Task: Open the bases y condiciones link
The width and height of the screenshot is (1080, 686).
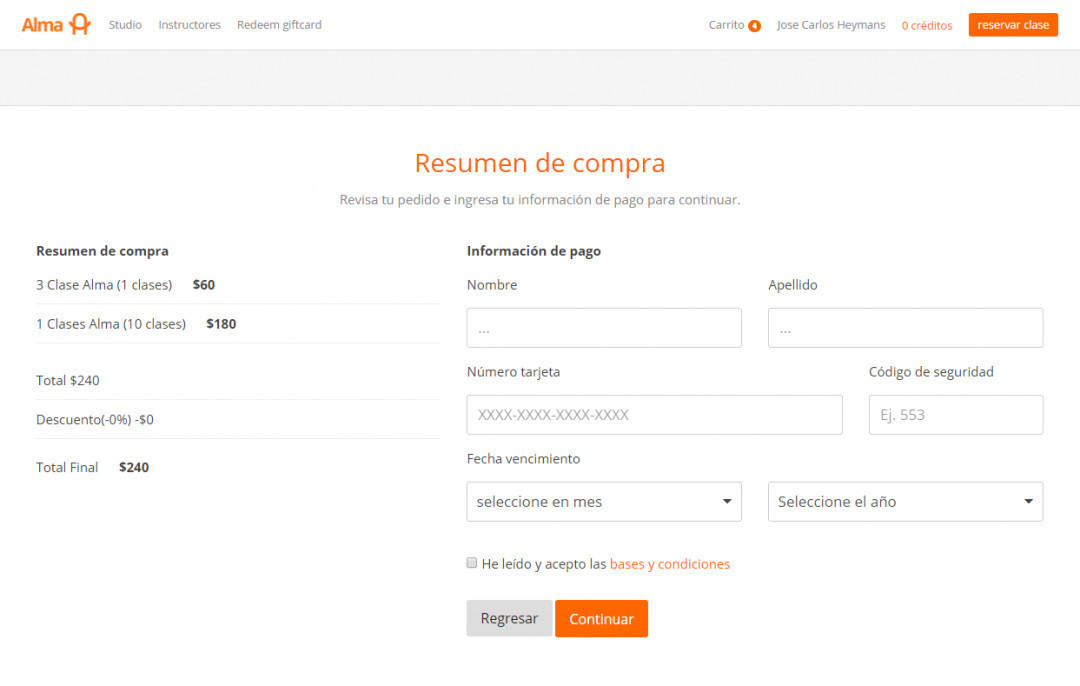Action: pos(669,564)
